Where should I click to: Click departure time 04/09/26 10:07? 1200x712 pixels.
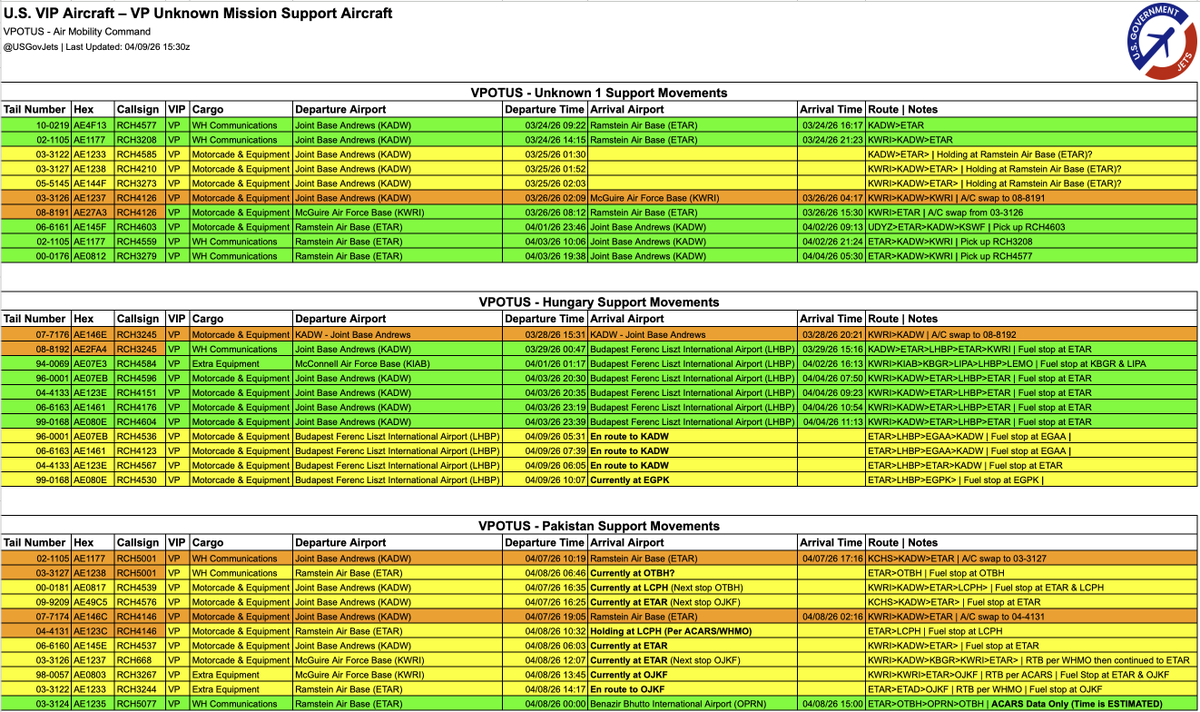545,480
